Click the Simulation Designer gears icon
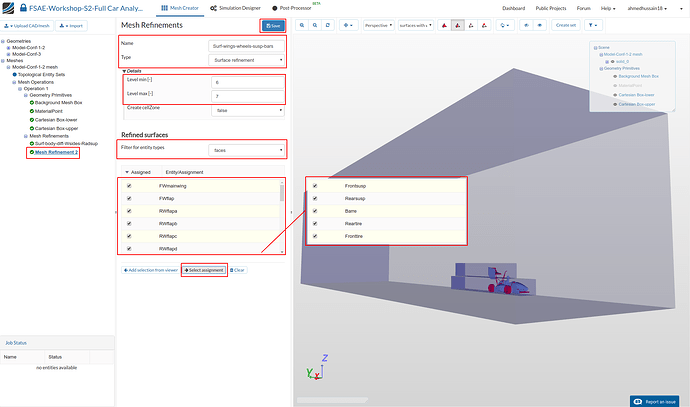The image size is (690, 407). tap(213, 8)
